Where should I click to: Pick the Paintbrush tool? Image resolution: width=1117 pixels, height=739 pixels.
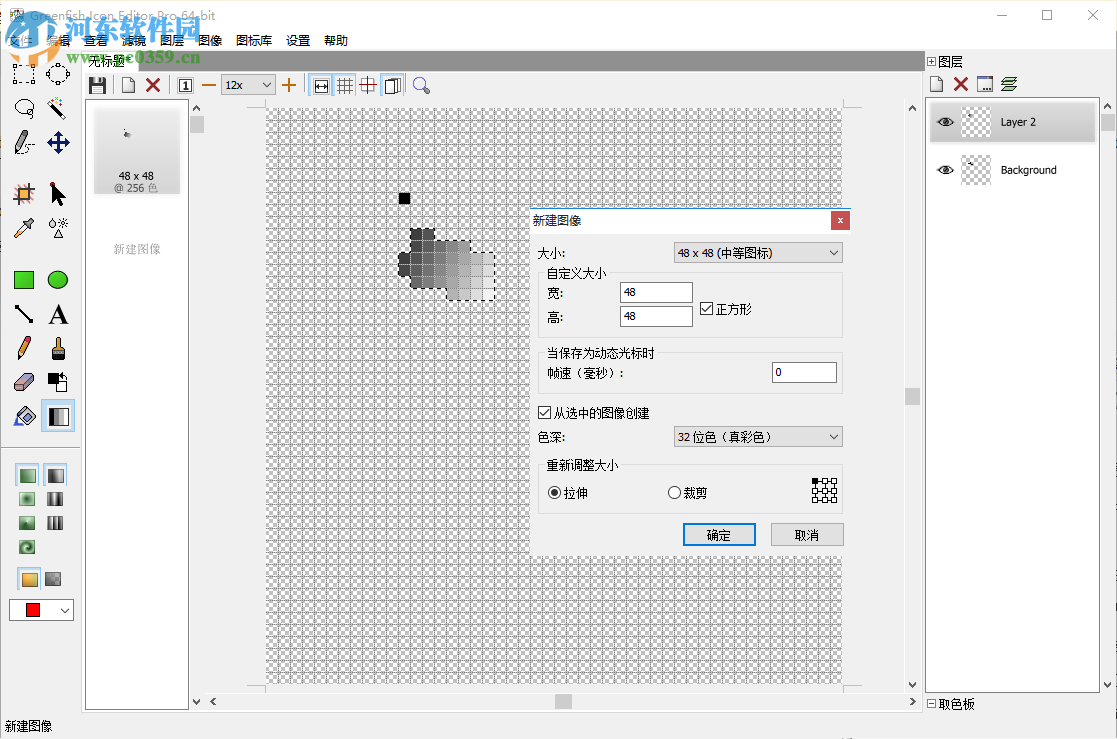(57, 349)
